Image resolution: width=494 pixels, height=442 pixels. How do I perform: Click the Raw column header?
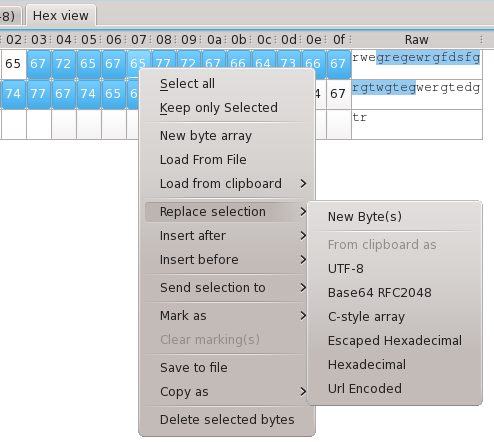pos(417,40)
